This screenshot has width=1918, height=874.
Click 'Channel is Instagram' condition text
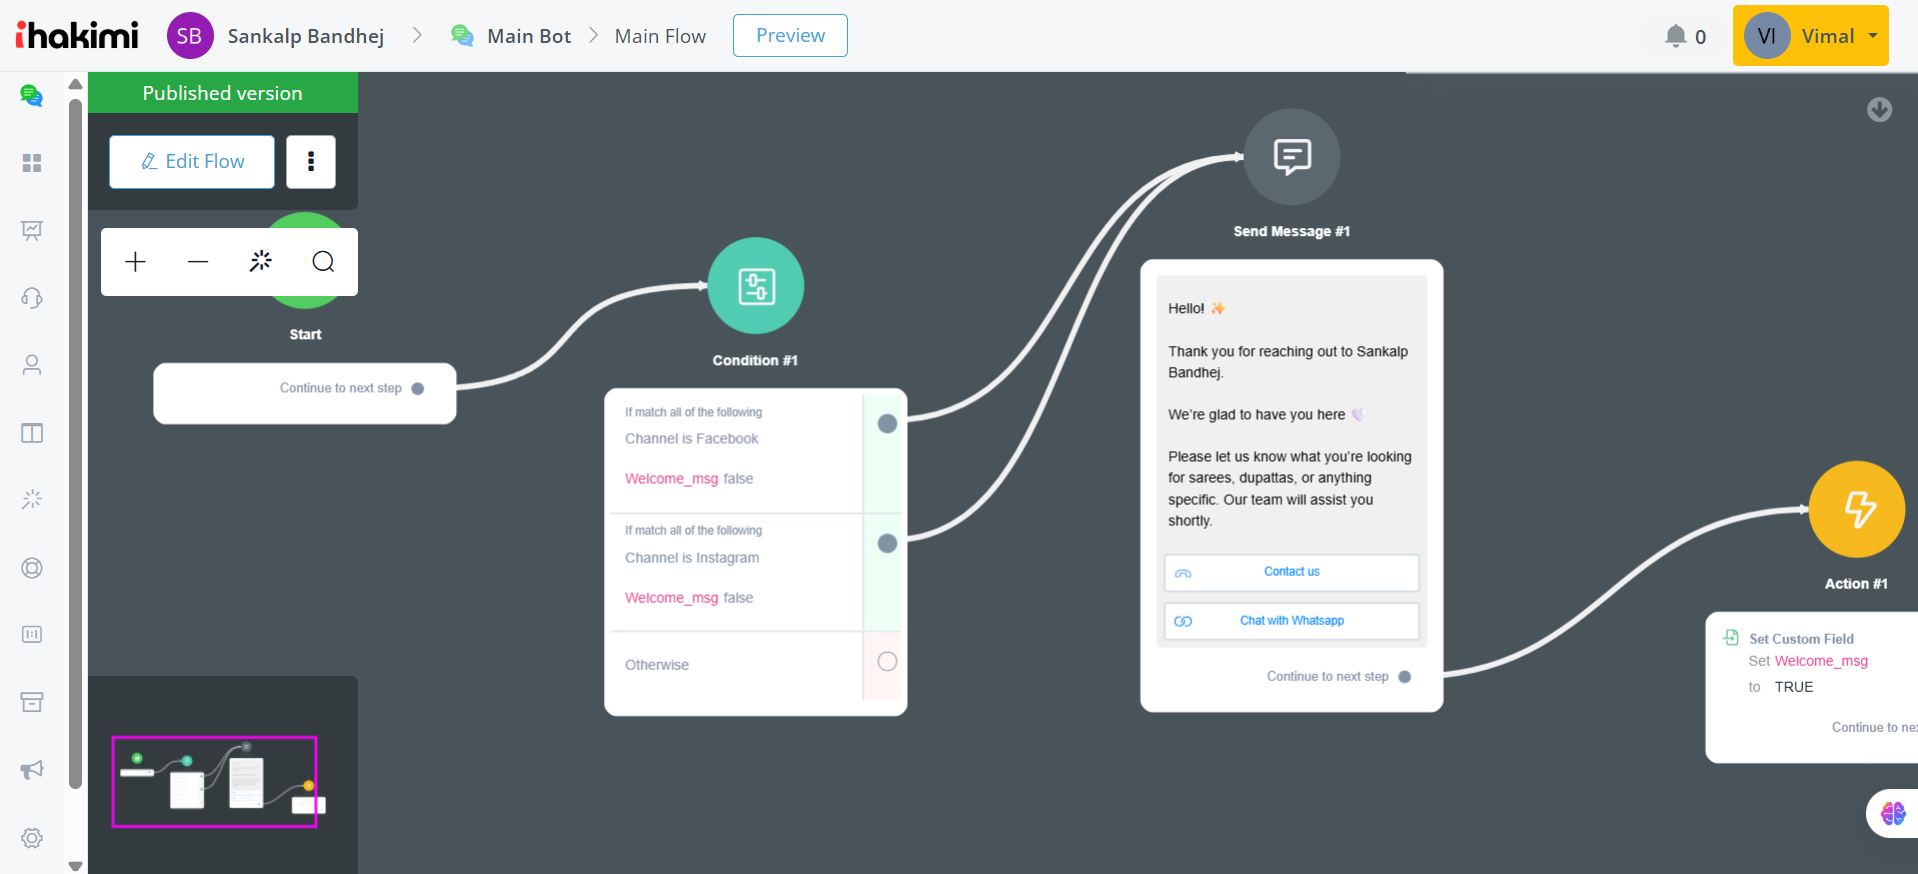692,558
